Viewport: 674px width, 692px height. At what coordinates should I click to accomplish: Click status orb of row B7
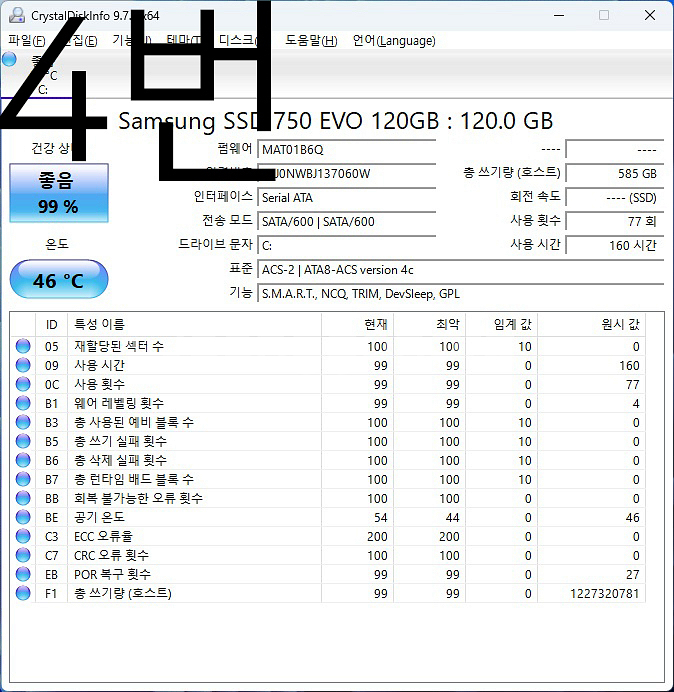coord(23,479)
